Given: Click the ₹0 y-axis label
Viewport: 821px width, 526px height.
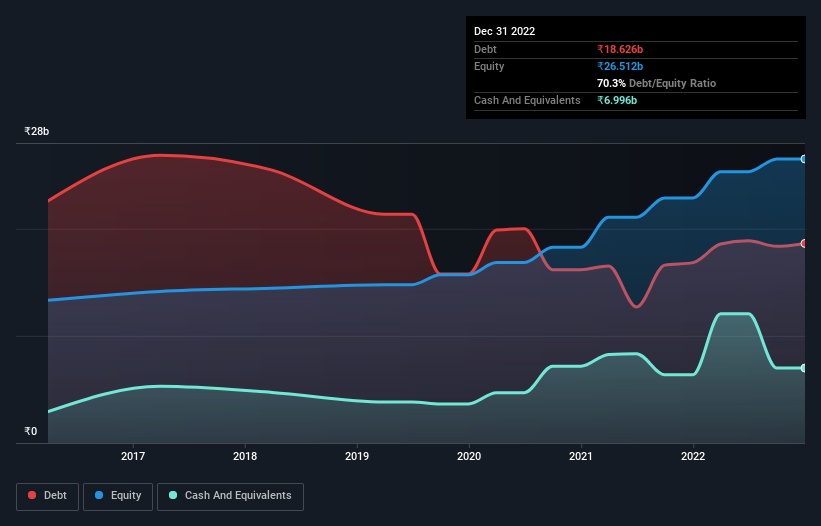Looking at the screenshot, I should pos(31,431).
